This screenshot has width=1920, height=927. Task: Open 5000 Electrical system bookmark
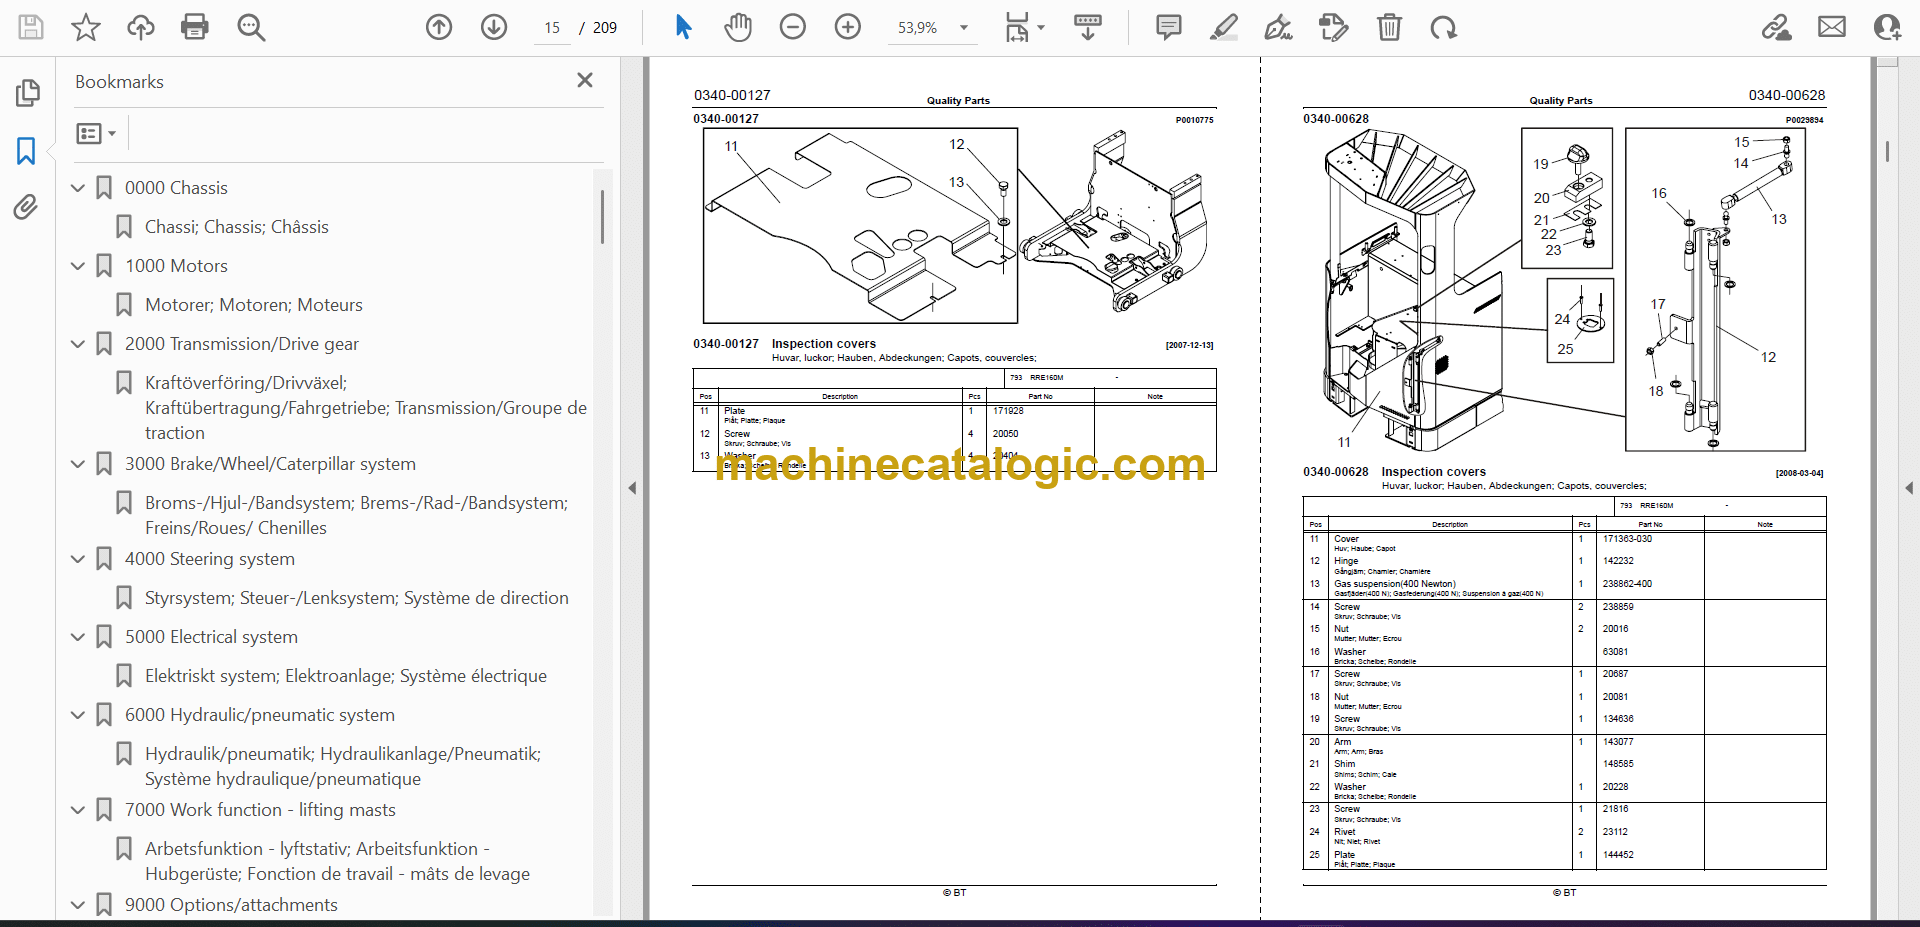click(x=211, y=637)
